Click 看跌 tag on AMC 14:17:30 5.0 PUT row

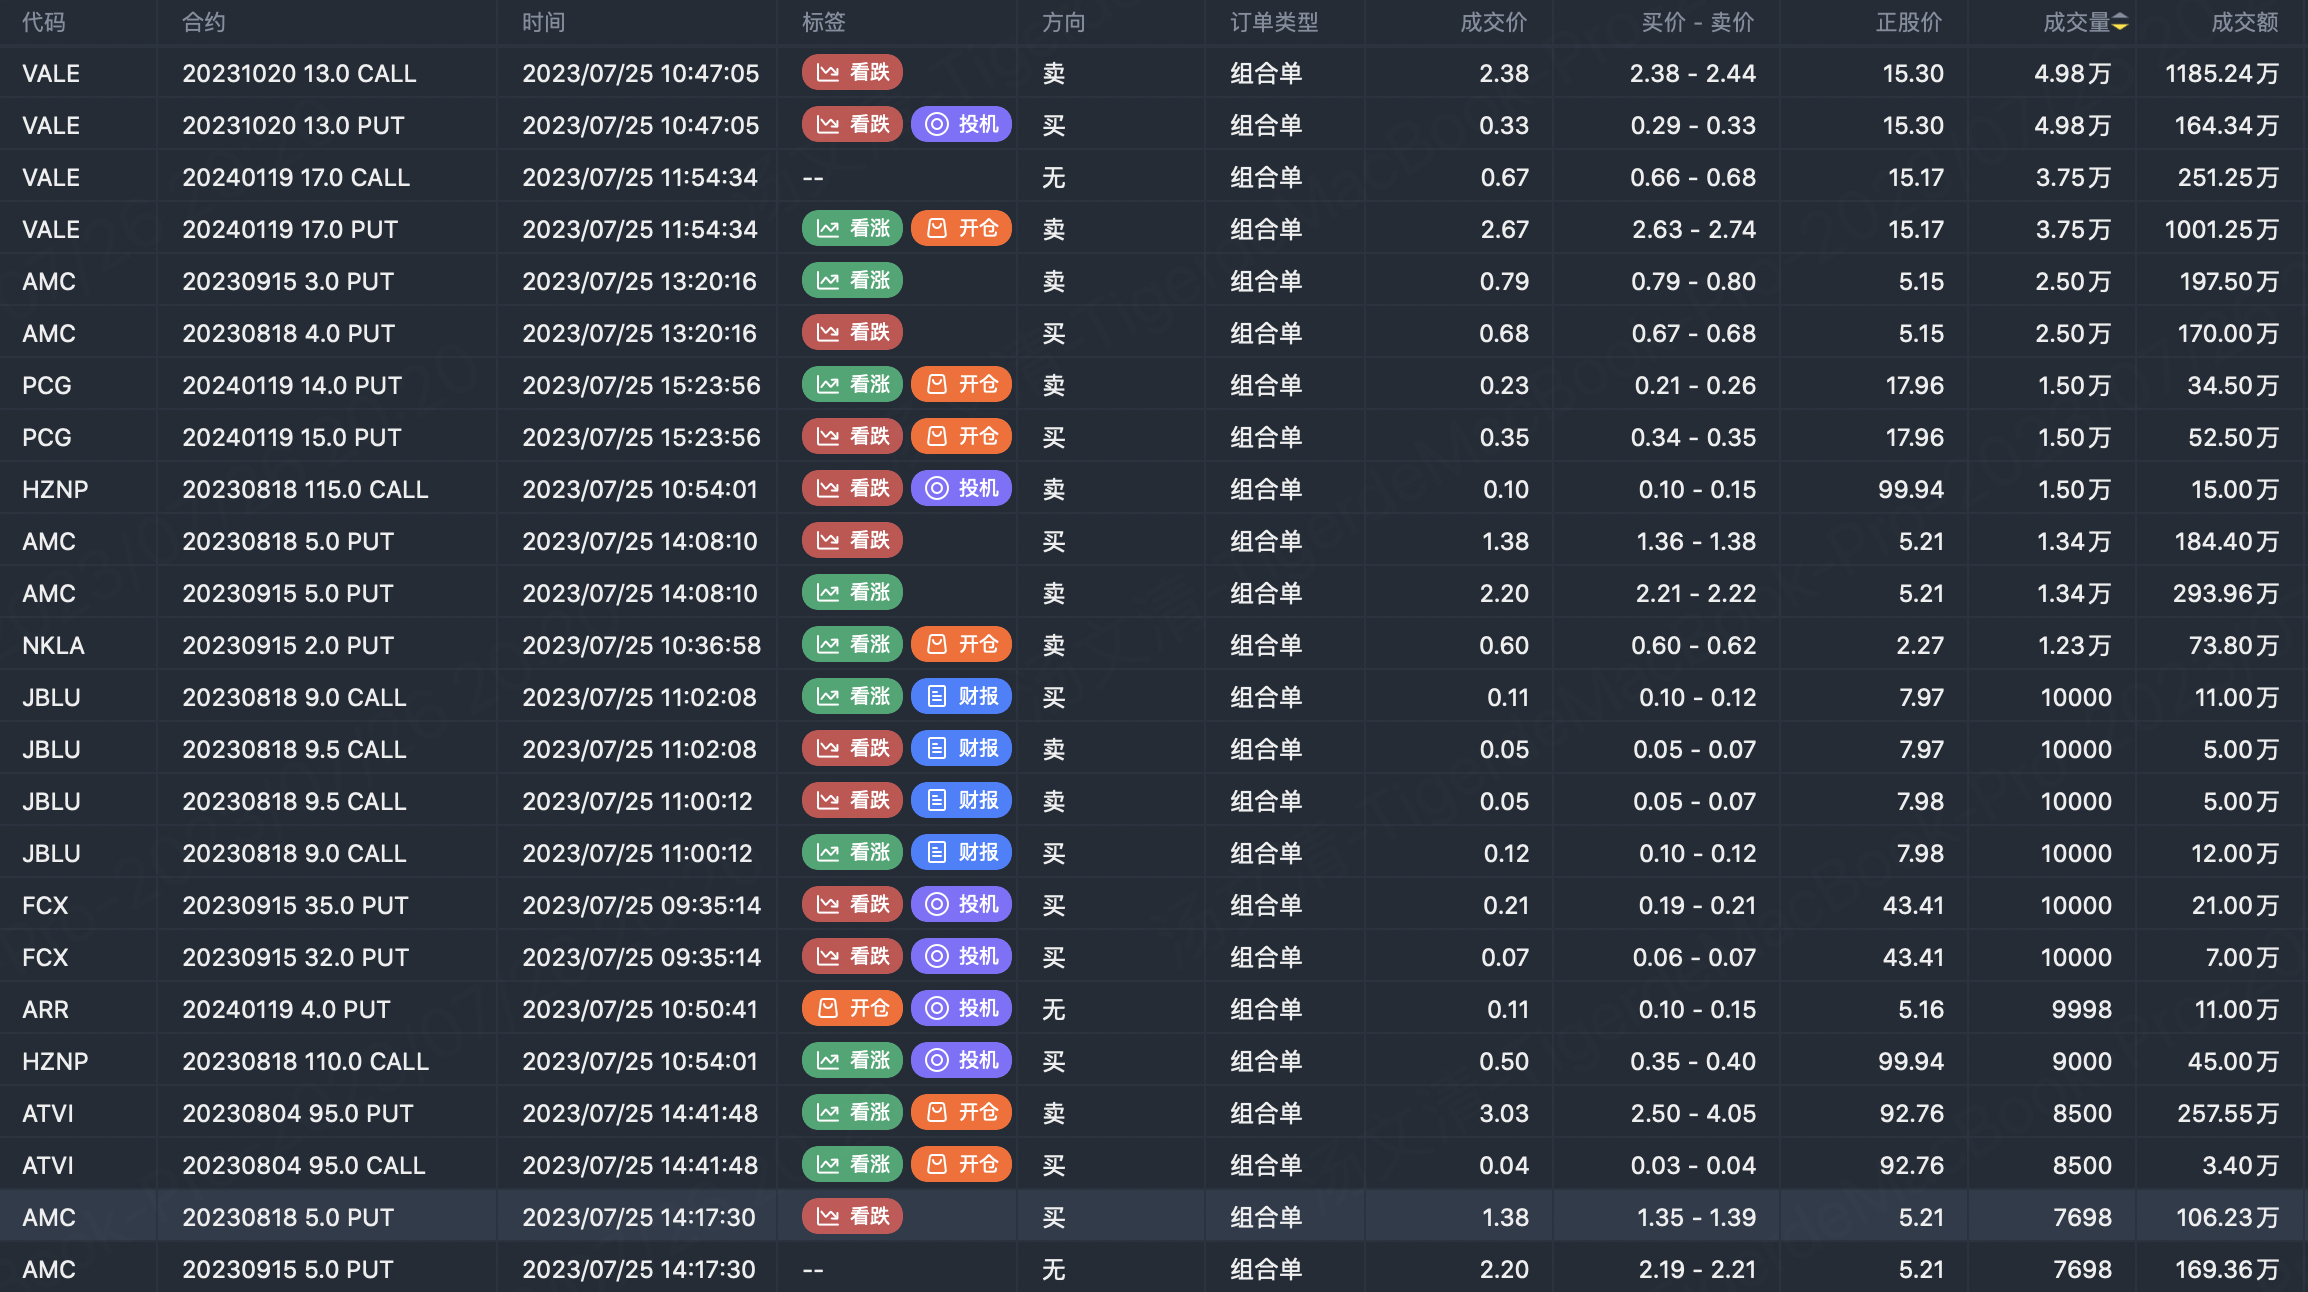click(852, 1216)
